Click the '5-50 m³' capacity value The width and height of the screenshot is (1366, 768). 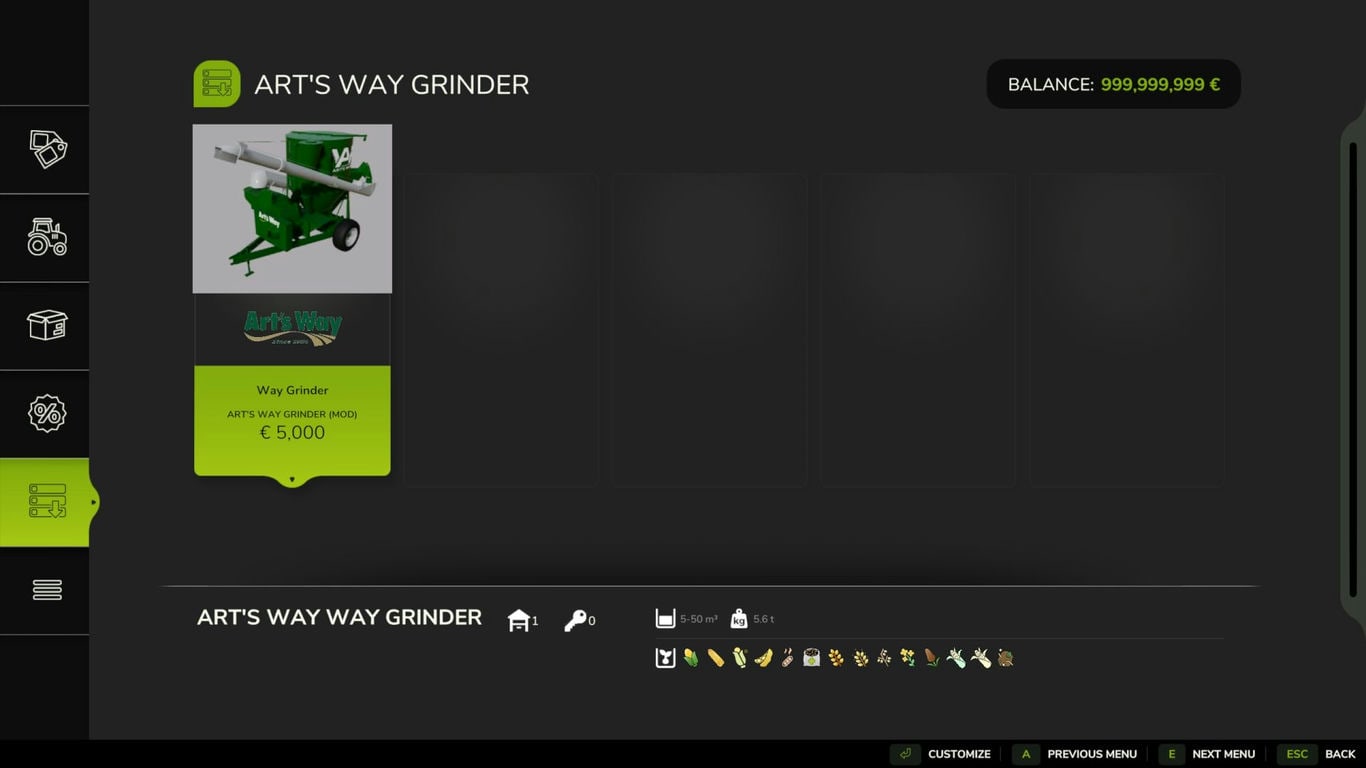click(699, 620)
